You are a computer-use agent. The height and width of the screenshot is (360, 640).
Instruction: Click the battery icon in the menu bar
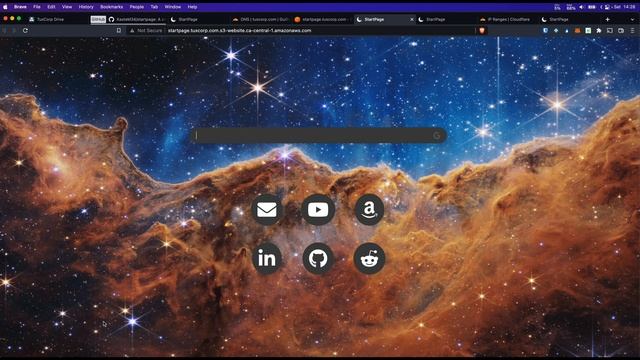(x=591, y=7)
